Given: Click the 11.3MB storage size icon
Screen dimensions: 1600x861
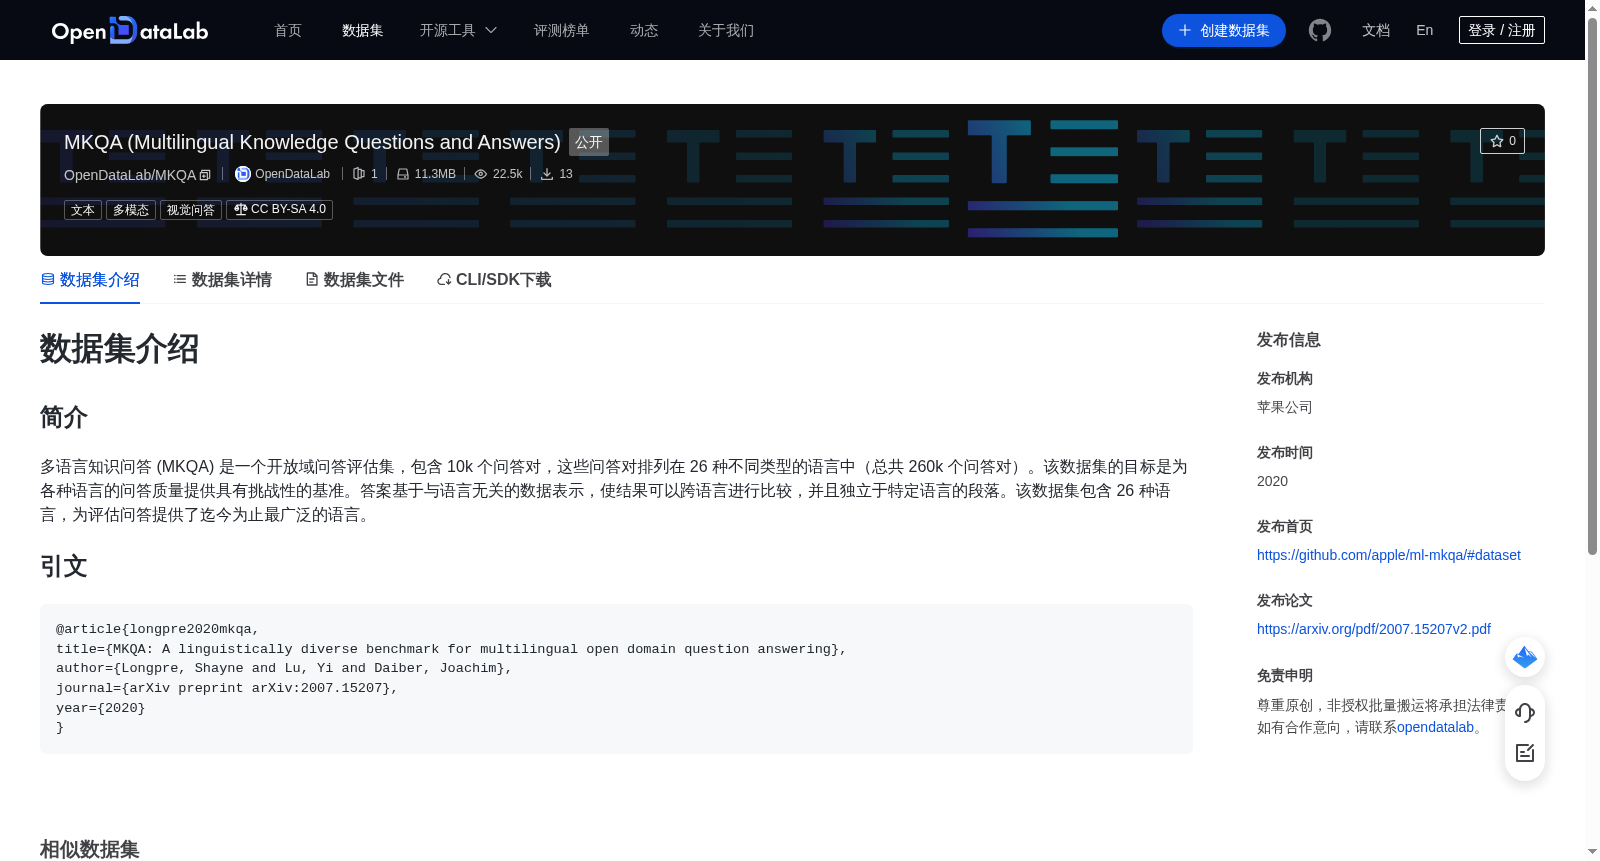Looking at the screenshot, I should coord(403,174).
